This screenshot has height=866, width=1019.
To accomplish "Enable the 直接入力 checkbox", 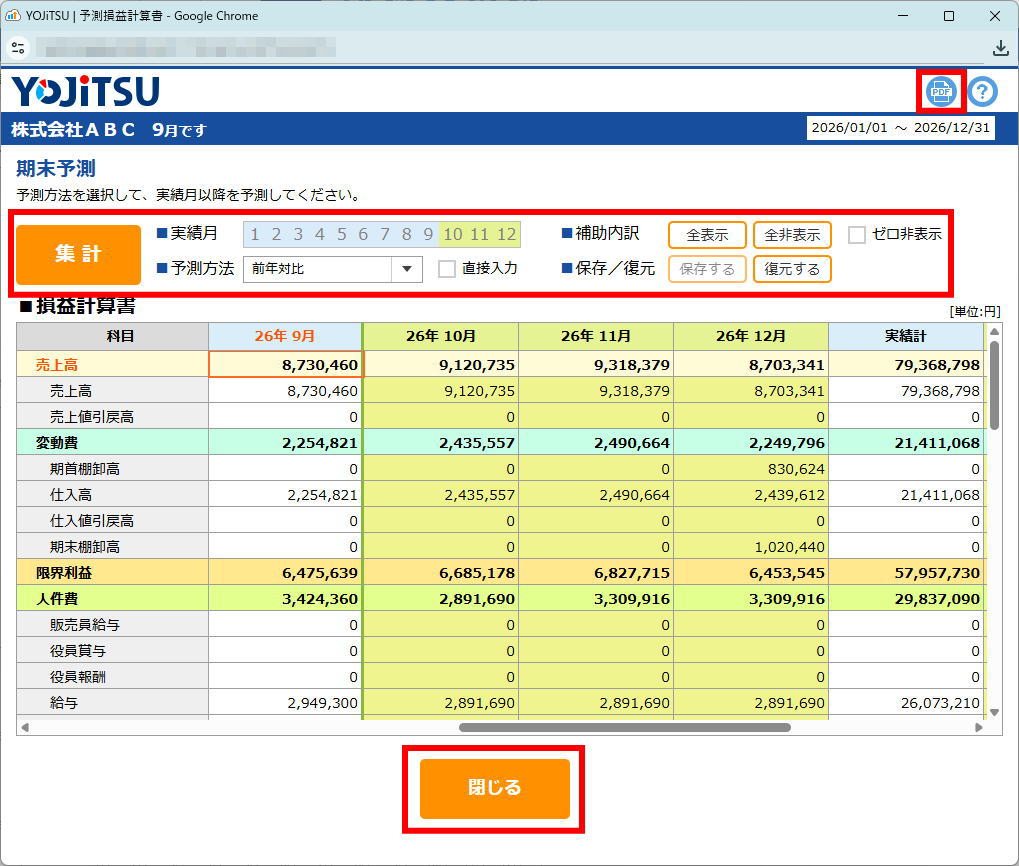I will click(447, 269).
